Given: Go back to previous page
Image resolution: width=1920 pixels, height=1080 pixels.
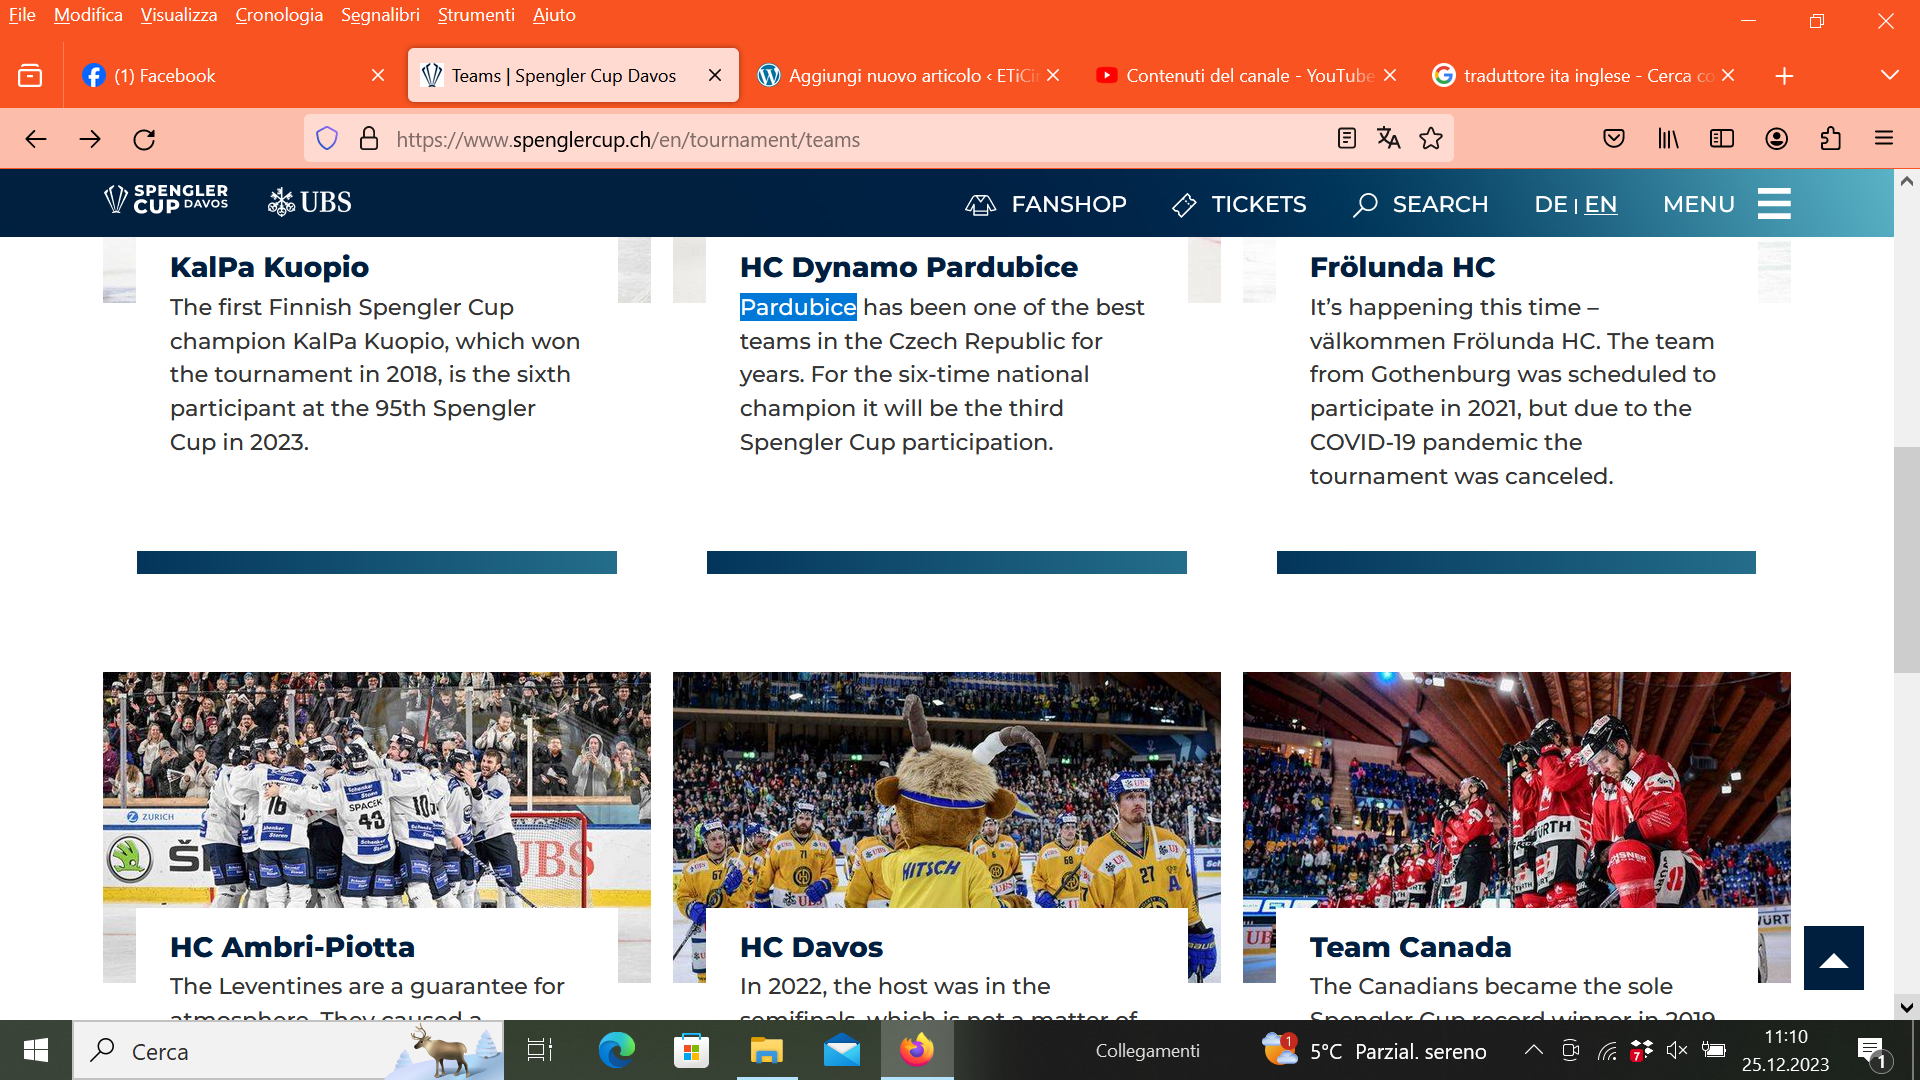Looking at the screenshot, I should [36, 139].
